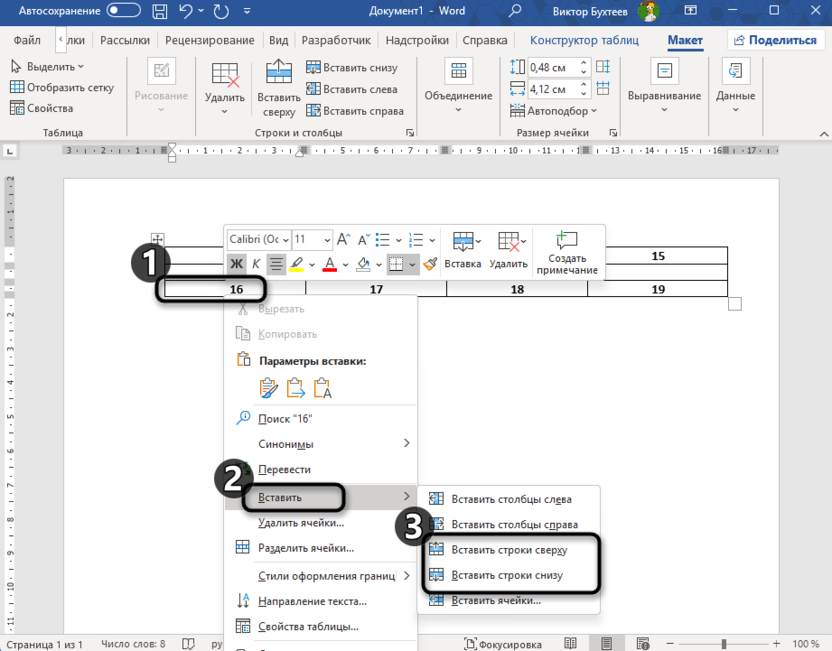The height and width of the screenshot is (651, 832).
Task: Click the Share button
Action: (x=773, y=41)
